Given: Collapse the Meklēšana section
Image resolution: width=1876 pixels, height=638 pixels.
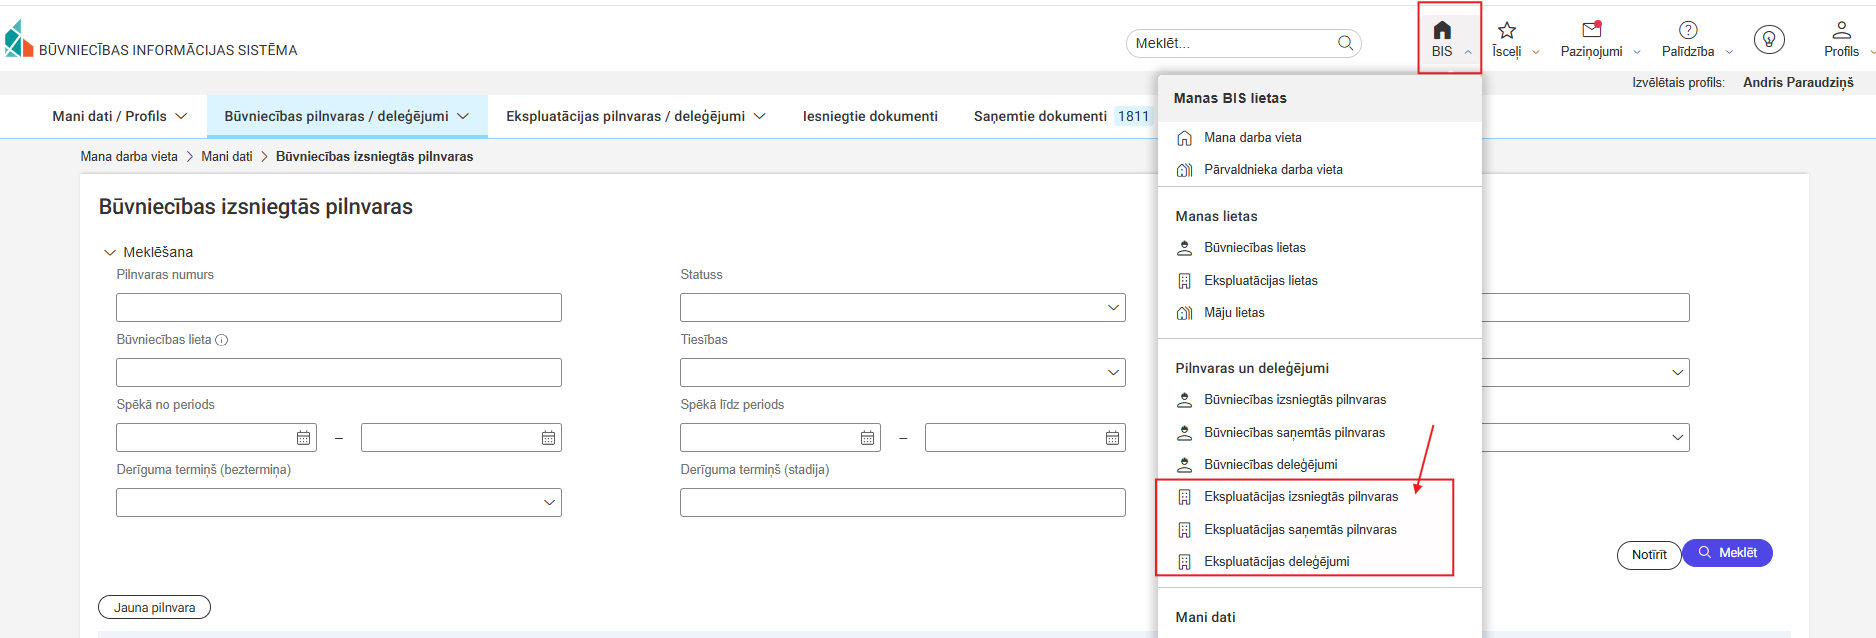Looking at the screenshot, I should pos(110,253).
